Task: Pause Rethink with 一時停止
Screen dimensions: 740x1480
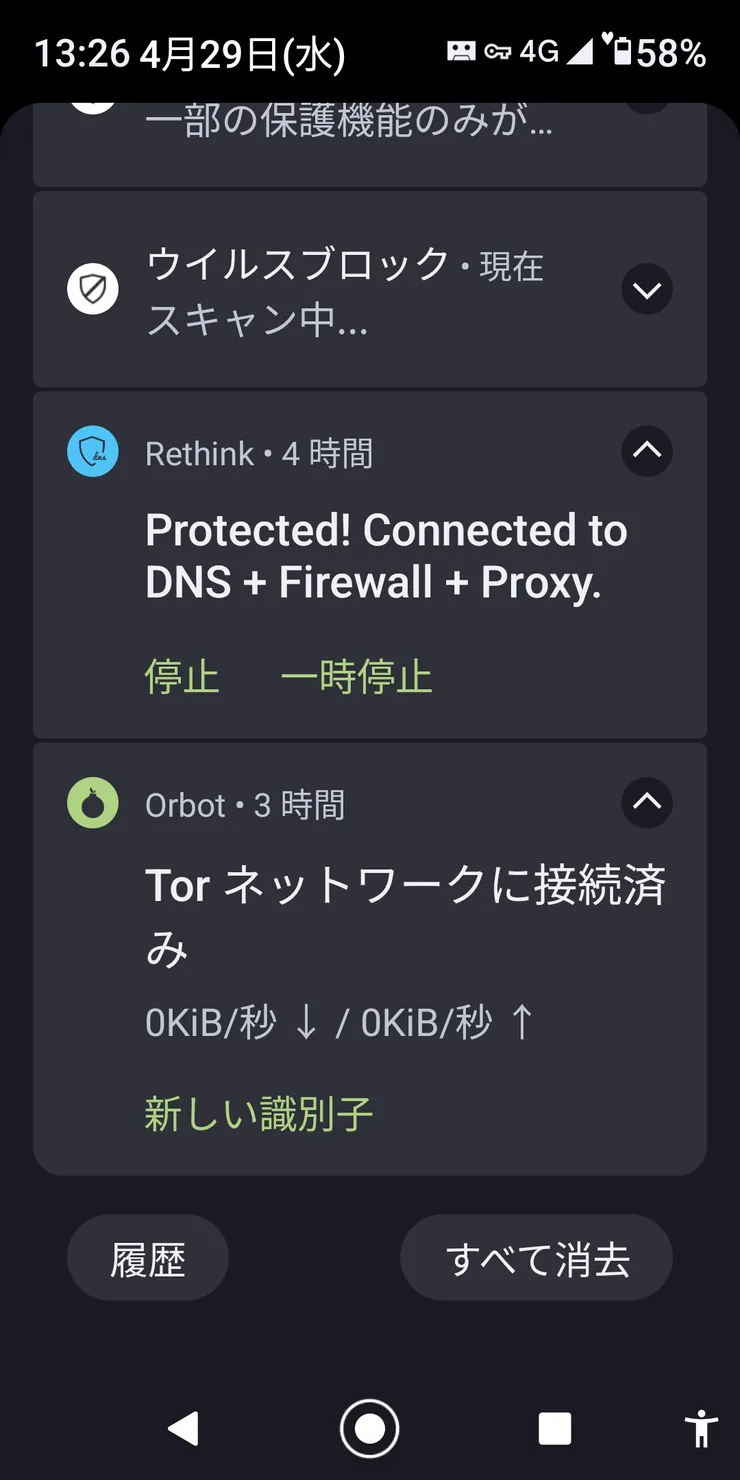Action: point(357,677)
